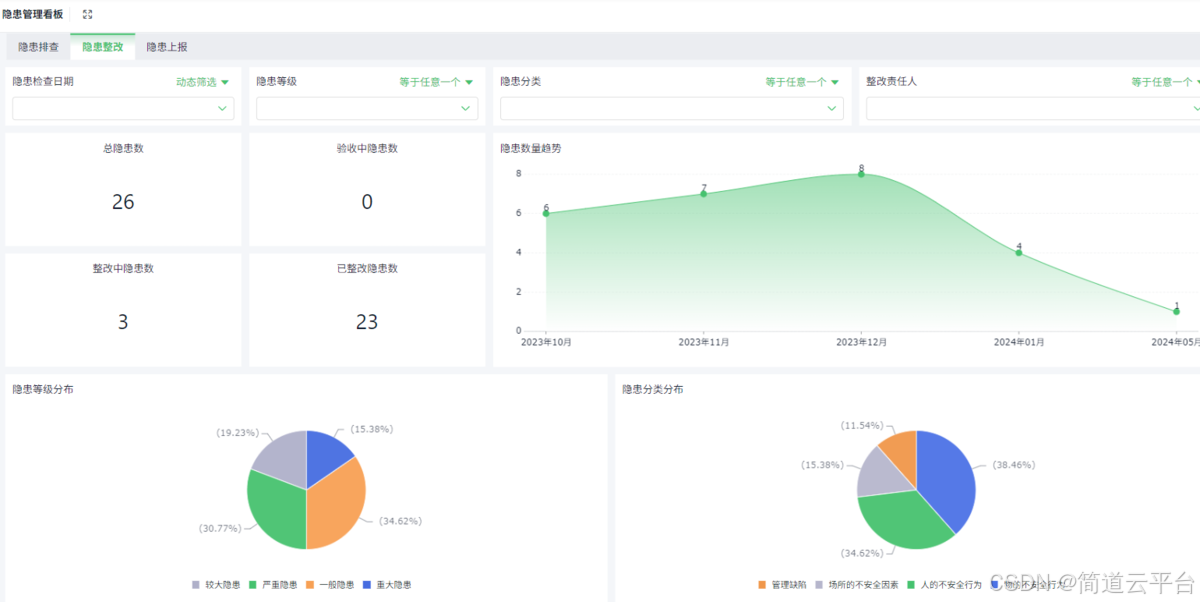Click the fullscreen expand icon beside 隐患管理看板
Screen dimensions: 1200x602
(x=87, y=15)
